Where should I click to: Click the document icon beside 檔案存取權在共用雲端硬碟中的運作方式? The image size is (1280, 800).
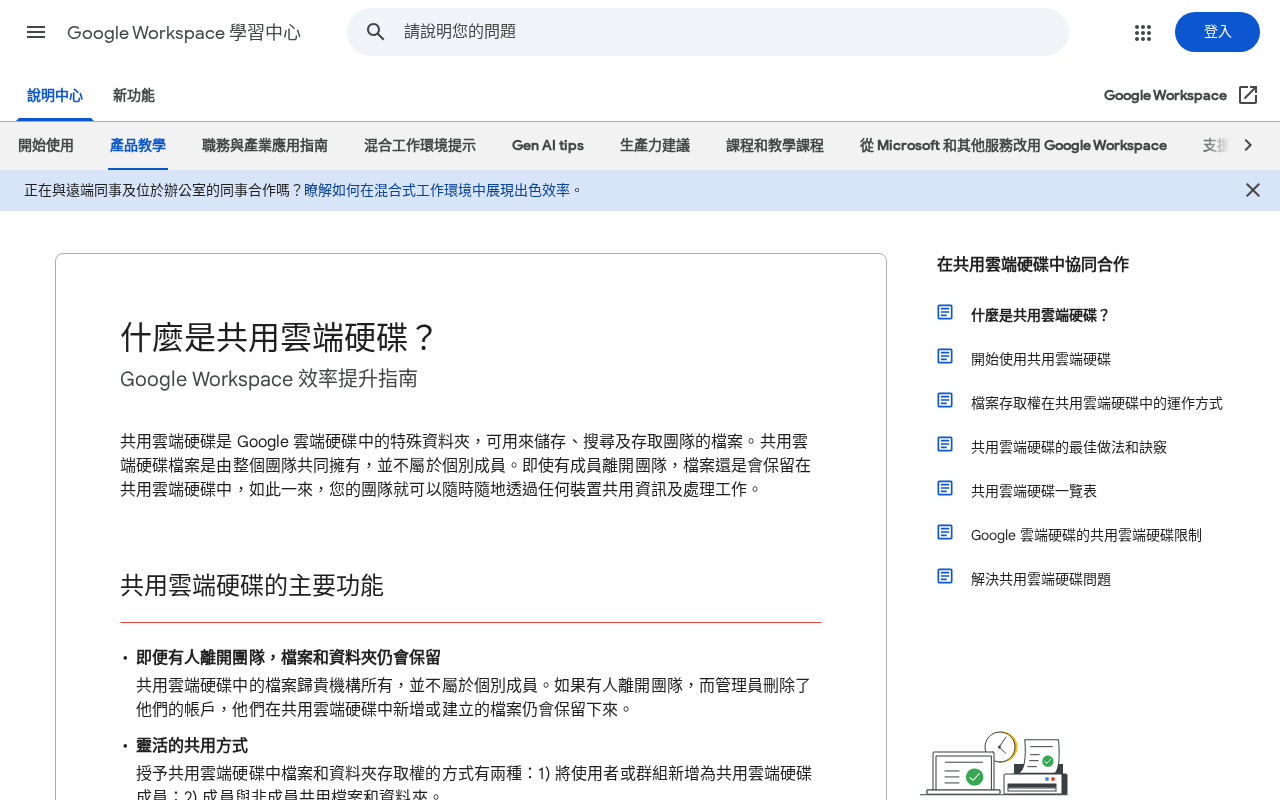945,401
